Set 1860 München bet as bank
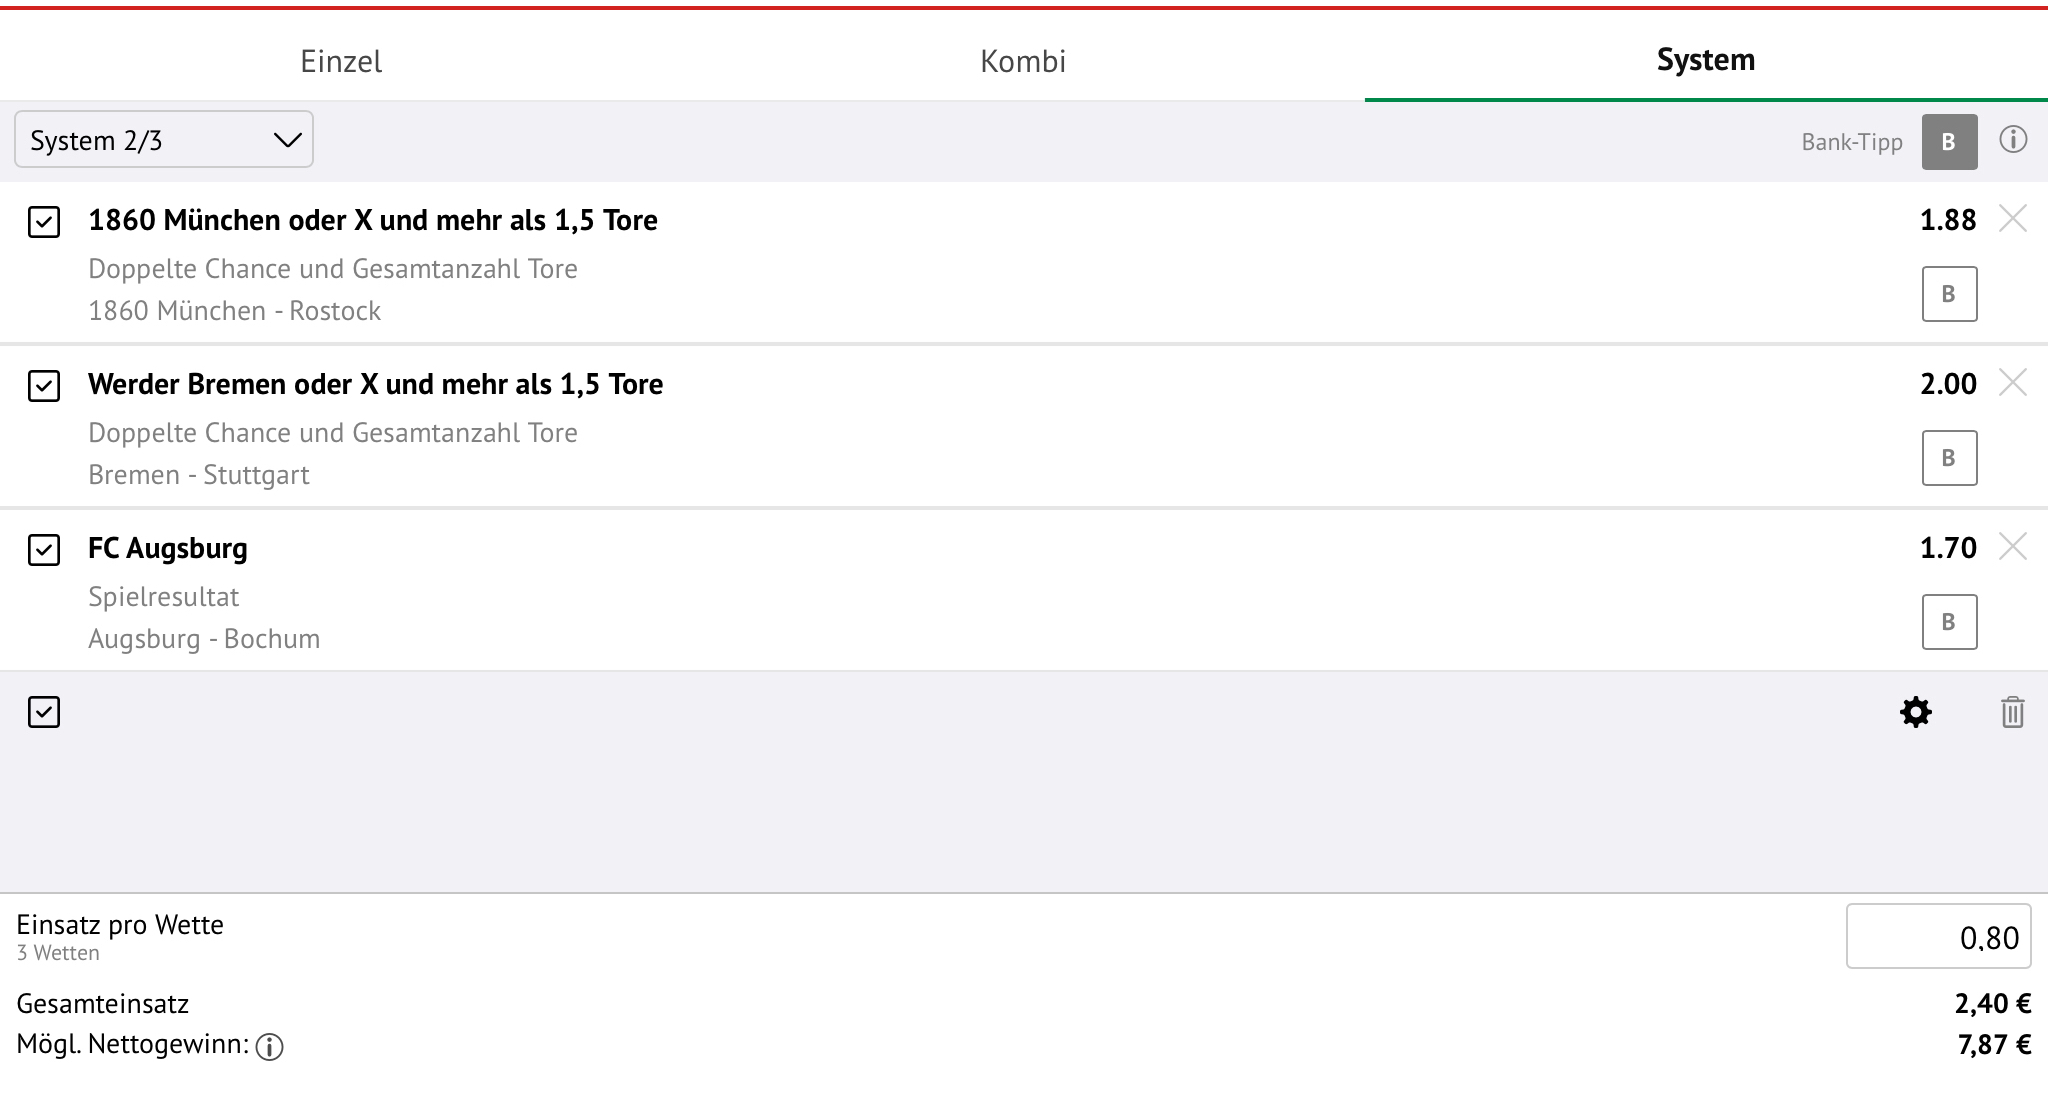The height and width of the screenshot is (1113, 2048). (1949, 294)
